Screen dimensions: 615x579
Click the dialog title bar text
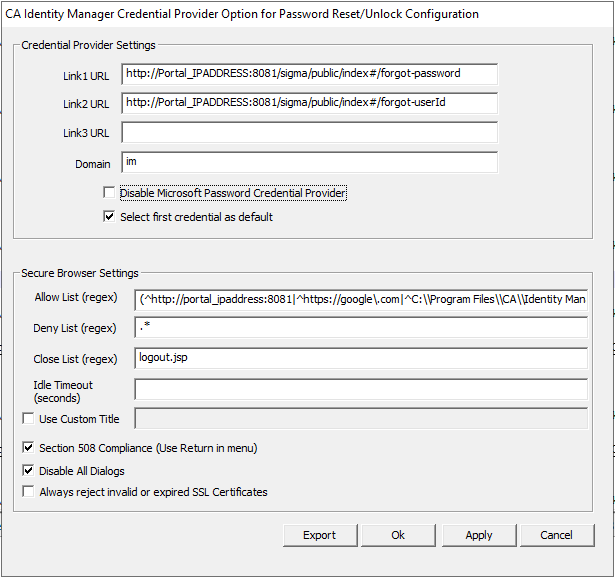(242, 14)
